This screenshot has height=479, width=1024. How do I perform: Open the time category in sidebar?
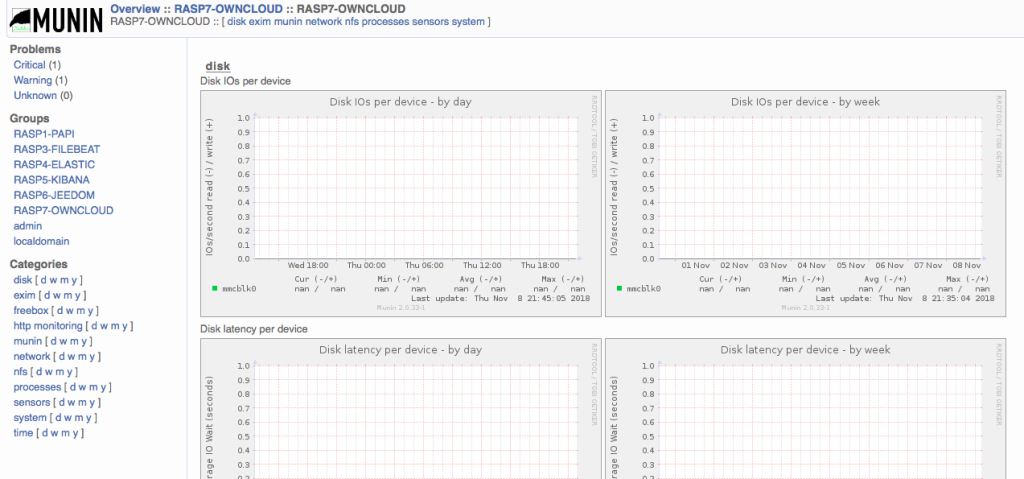(x=23, y=433)
